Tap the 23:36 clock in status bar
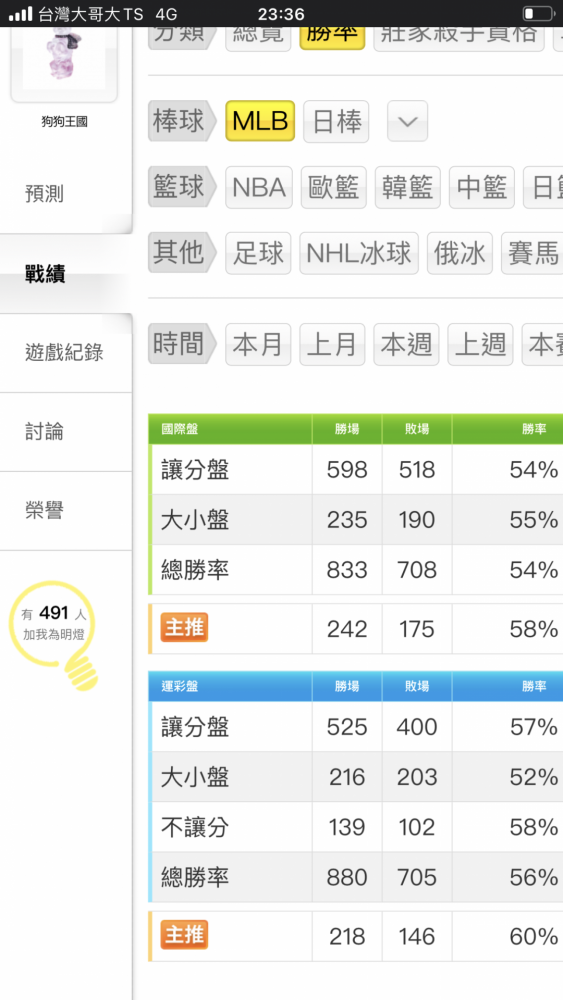563x1000 pixels. point(281,13)
